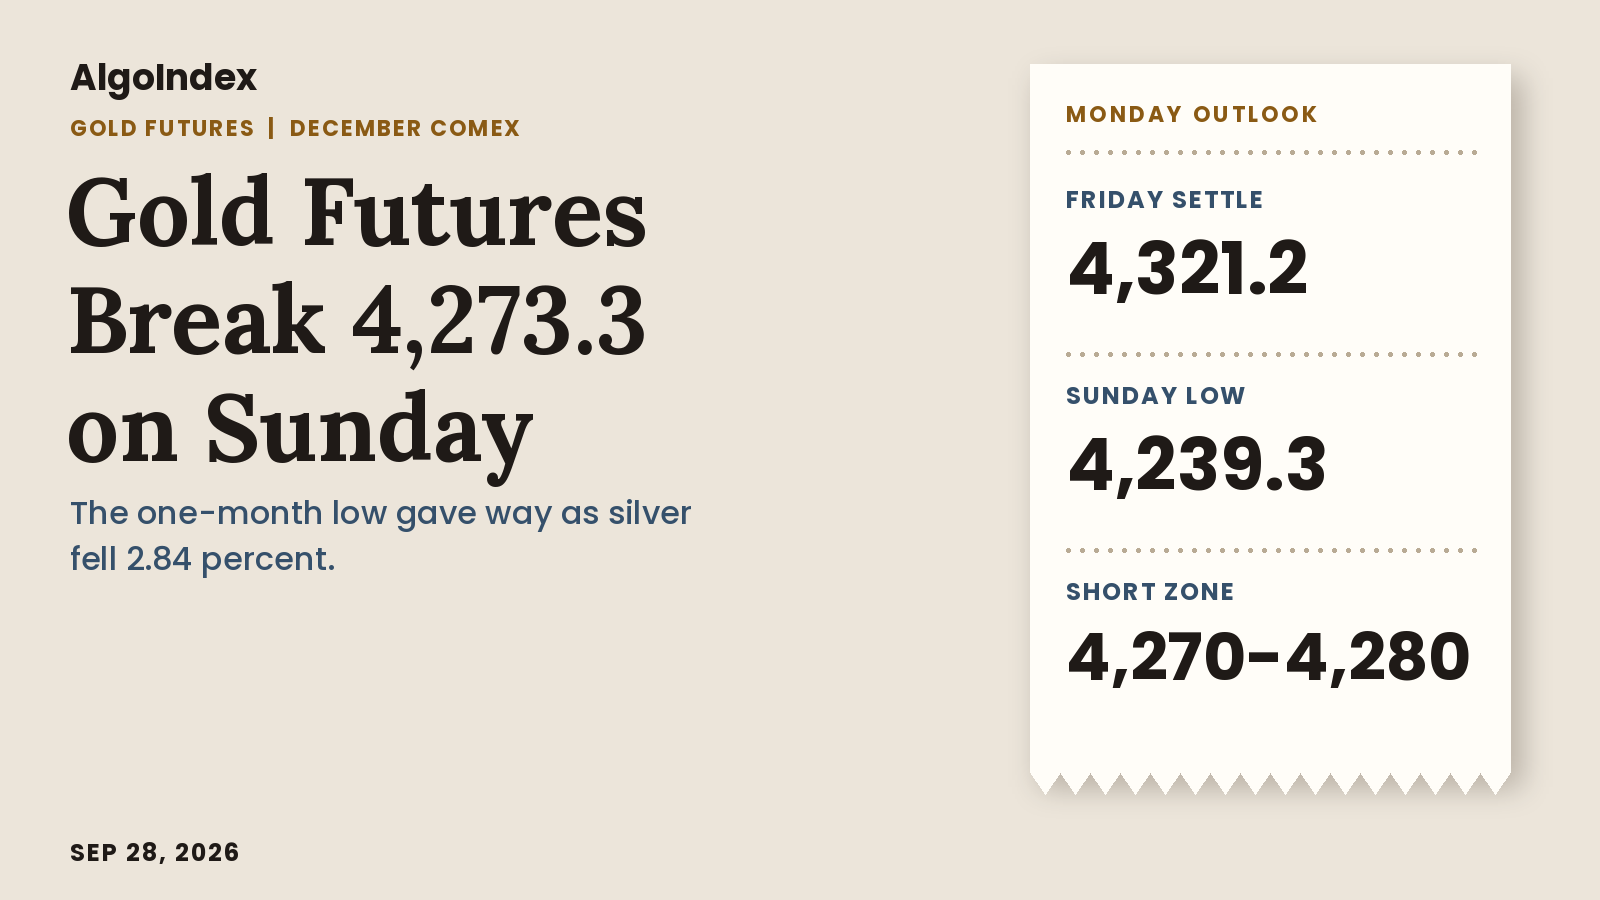Click the 4,239.3 low value
The width and height of the screenshot is (1600, 900).
pyautogui.click(x=1197, y=464)
